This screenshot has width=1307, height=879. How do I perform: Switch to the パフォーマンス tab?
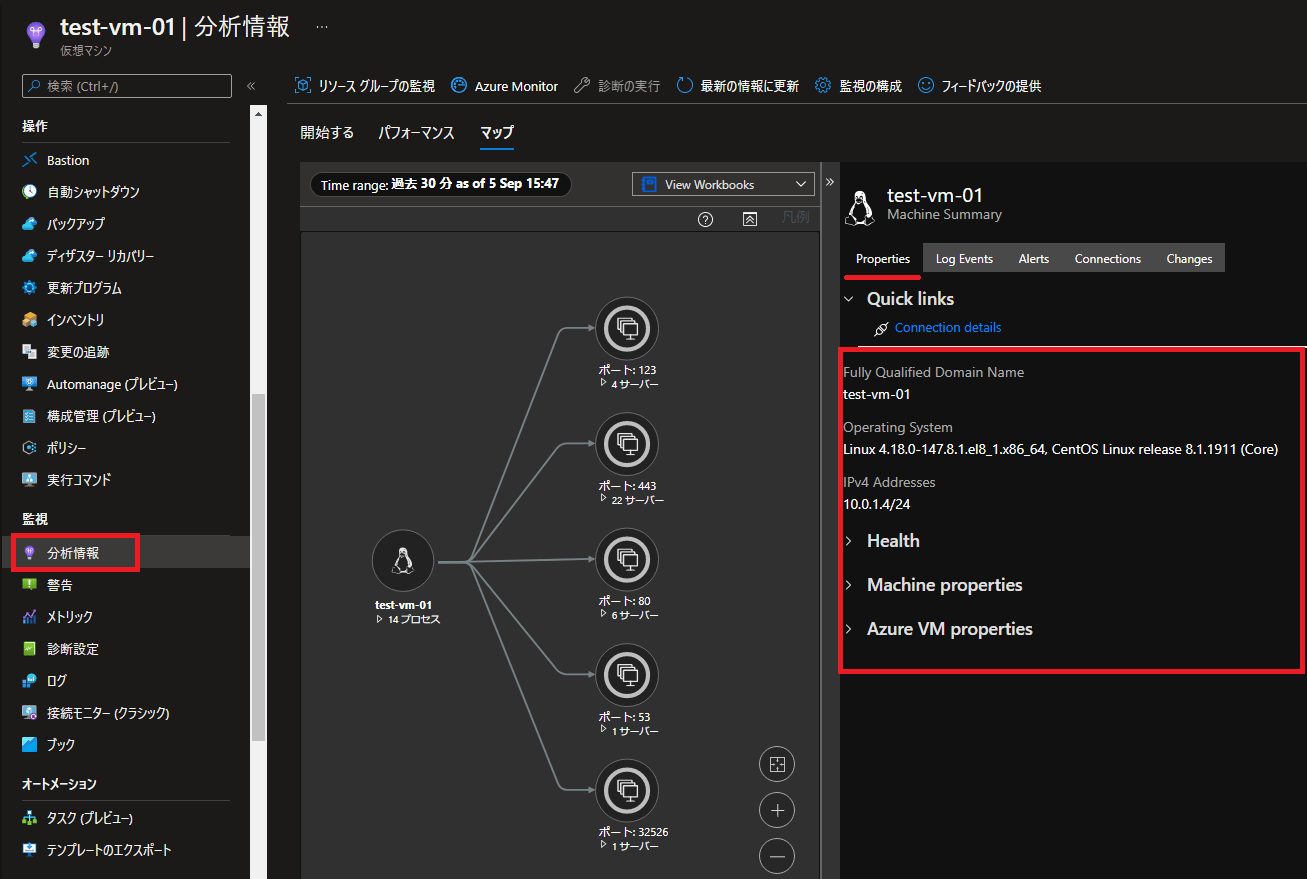click(416, 133)
